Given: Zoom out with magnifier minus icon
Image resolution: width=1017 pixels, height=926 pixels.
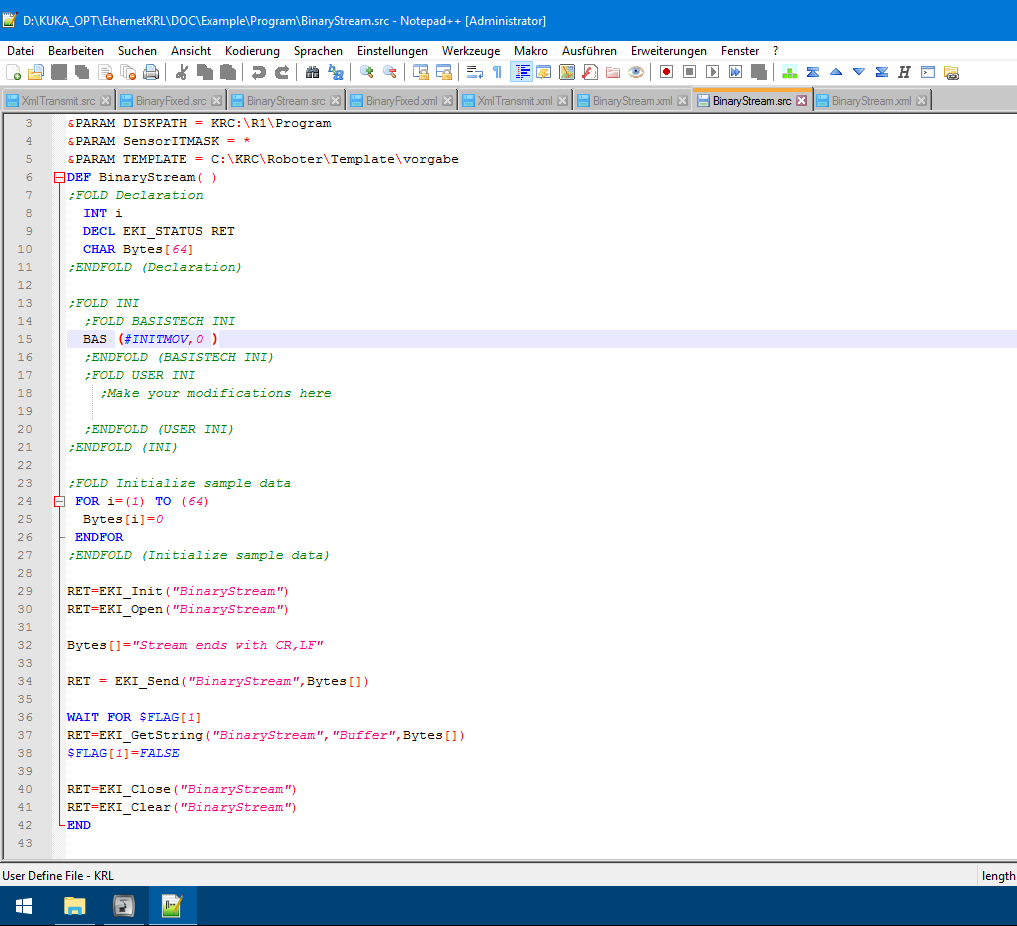Looking at the screenshot, I should coord(389,72).
